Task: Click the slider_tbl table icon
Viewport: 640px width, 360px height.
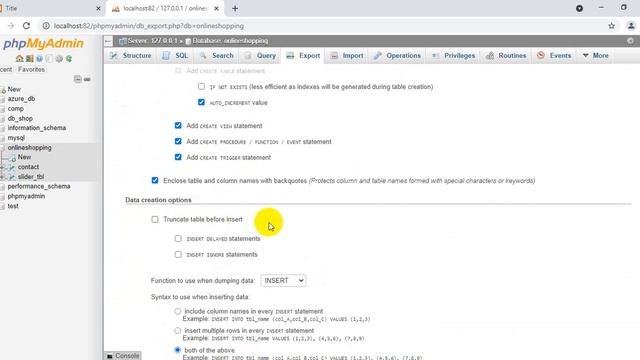Action: click(12, 177)
